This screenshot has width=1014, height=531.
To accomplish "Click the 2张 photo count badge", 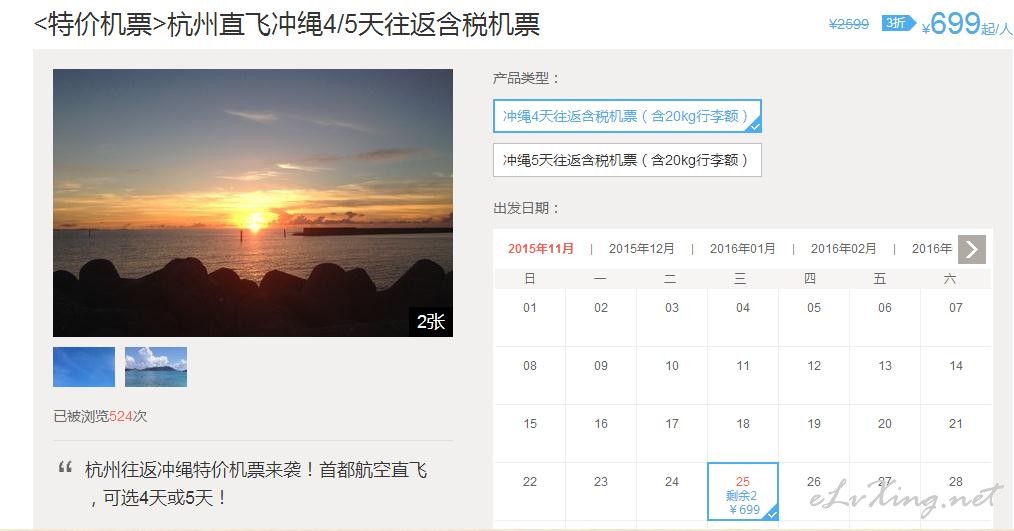I will (x=431, y=321).
